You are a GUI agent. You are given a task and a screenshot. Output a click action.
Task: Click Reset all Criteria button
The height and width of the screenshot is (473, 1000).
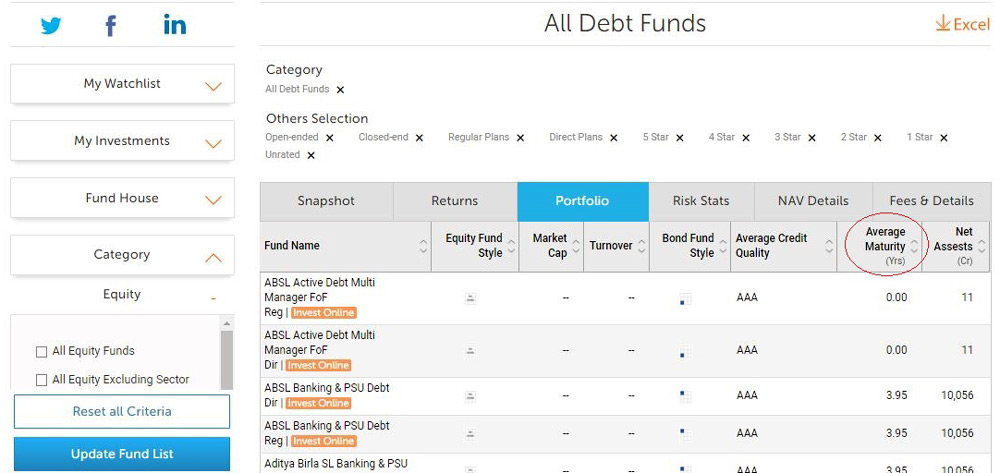click(x=122, y=411)
